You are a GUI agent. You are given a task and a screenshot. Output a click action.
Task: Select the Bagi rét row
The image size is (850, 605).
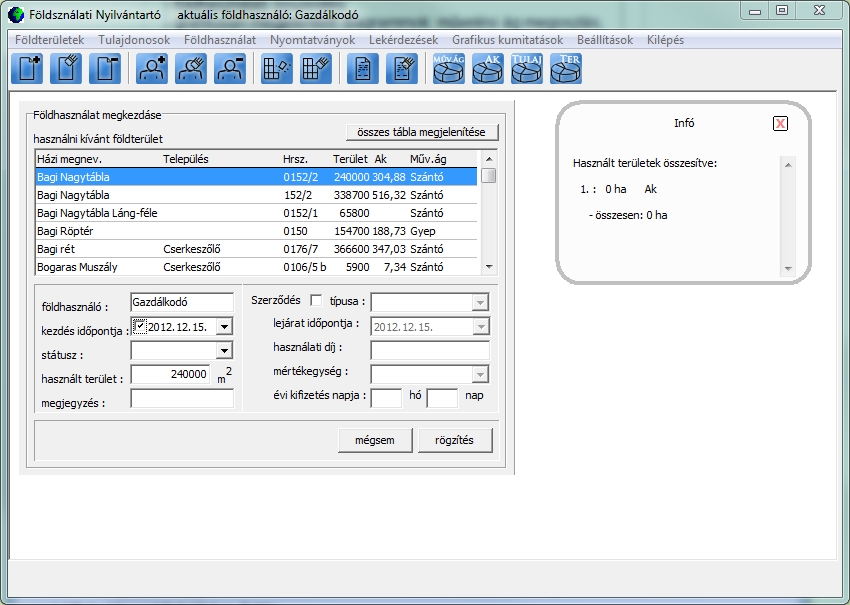(x=256, y=249)
